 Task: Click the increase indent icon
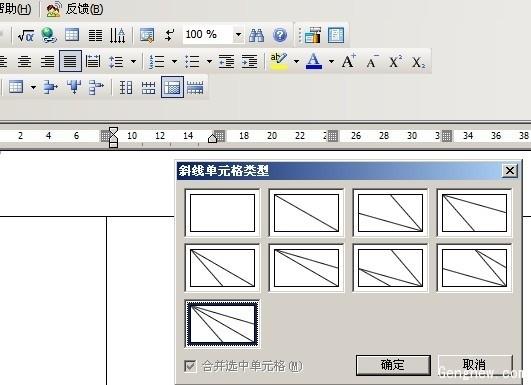pyautogui.click(x=249, y=62)
